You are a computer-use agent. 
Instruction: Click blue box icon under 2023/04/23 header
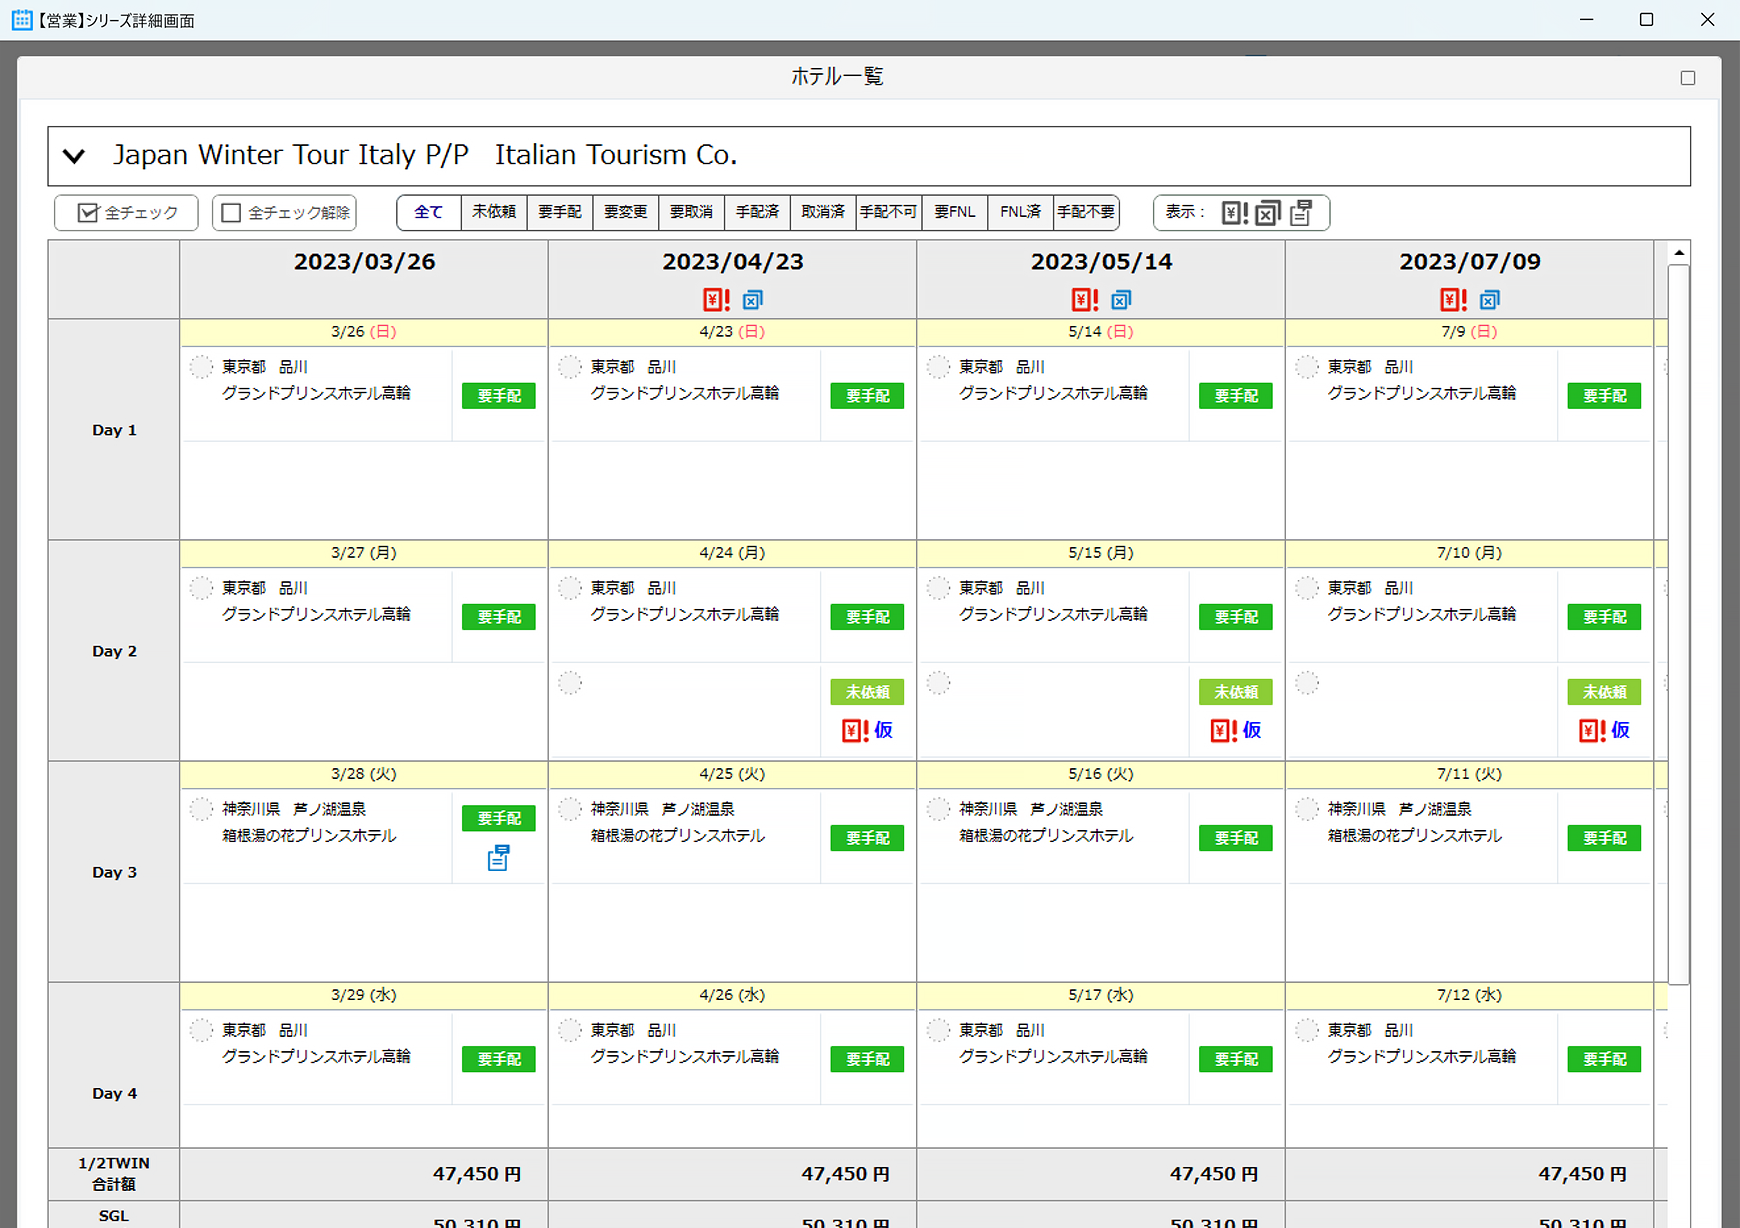point(753,300)
